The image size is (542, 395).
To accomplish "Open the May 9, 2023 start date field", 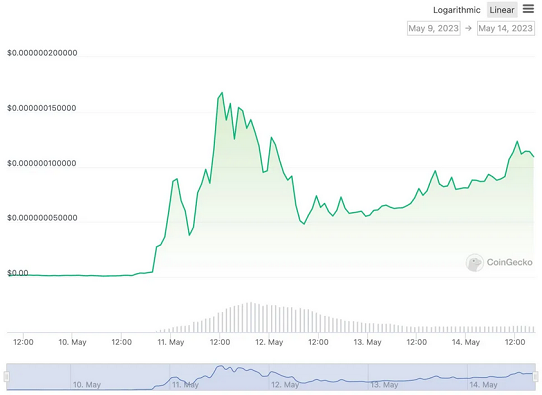I will [x=433, y=28].
